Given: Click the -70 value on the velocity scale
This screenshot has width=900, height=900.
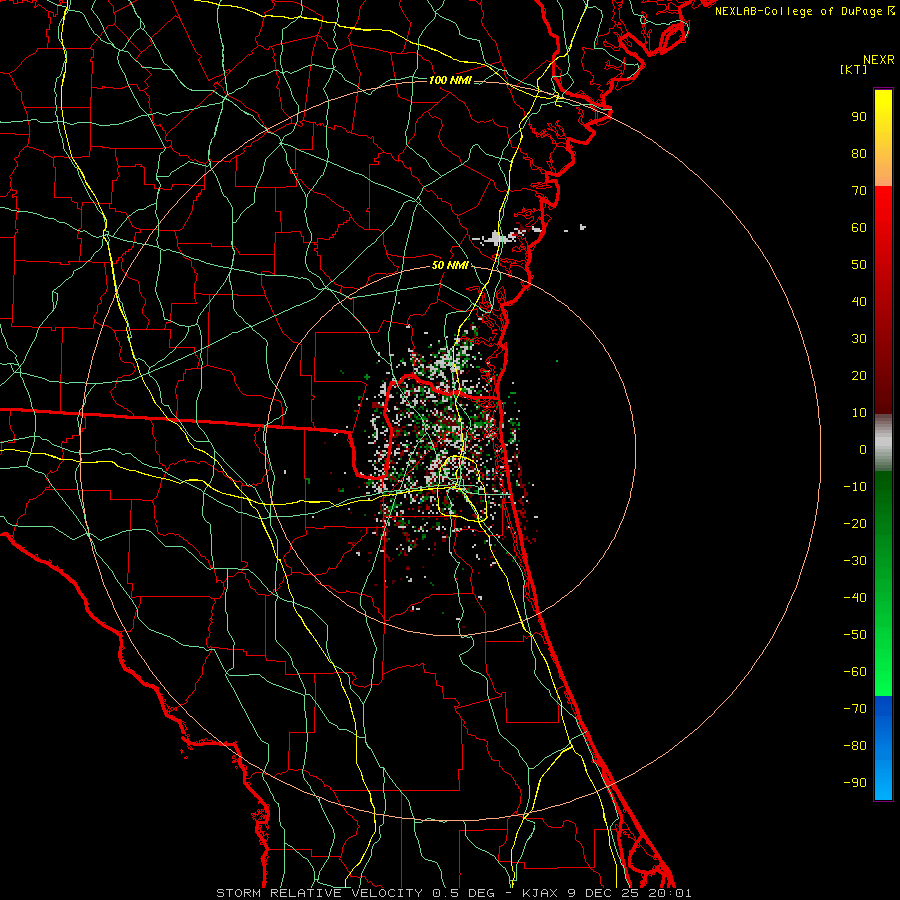Looking at the screenshot, I should [x=855, y=709].
